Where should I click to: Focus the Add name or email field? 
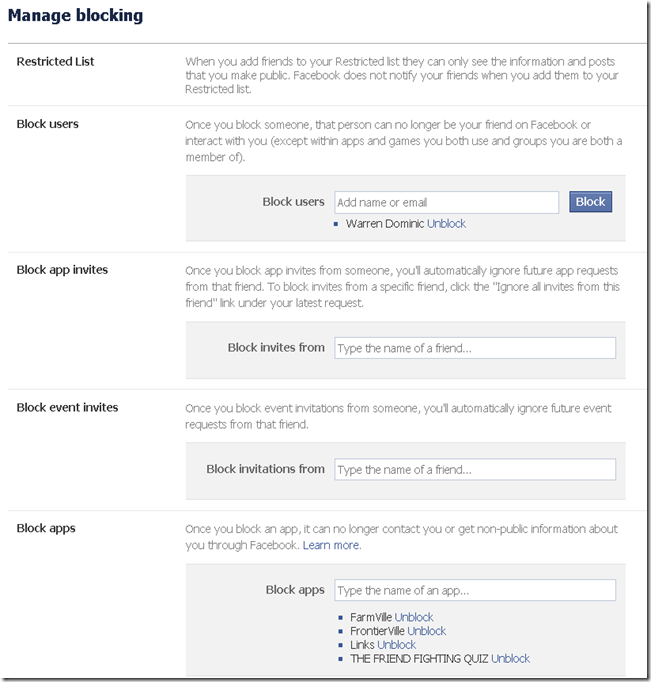click(x=446, y=202)
